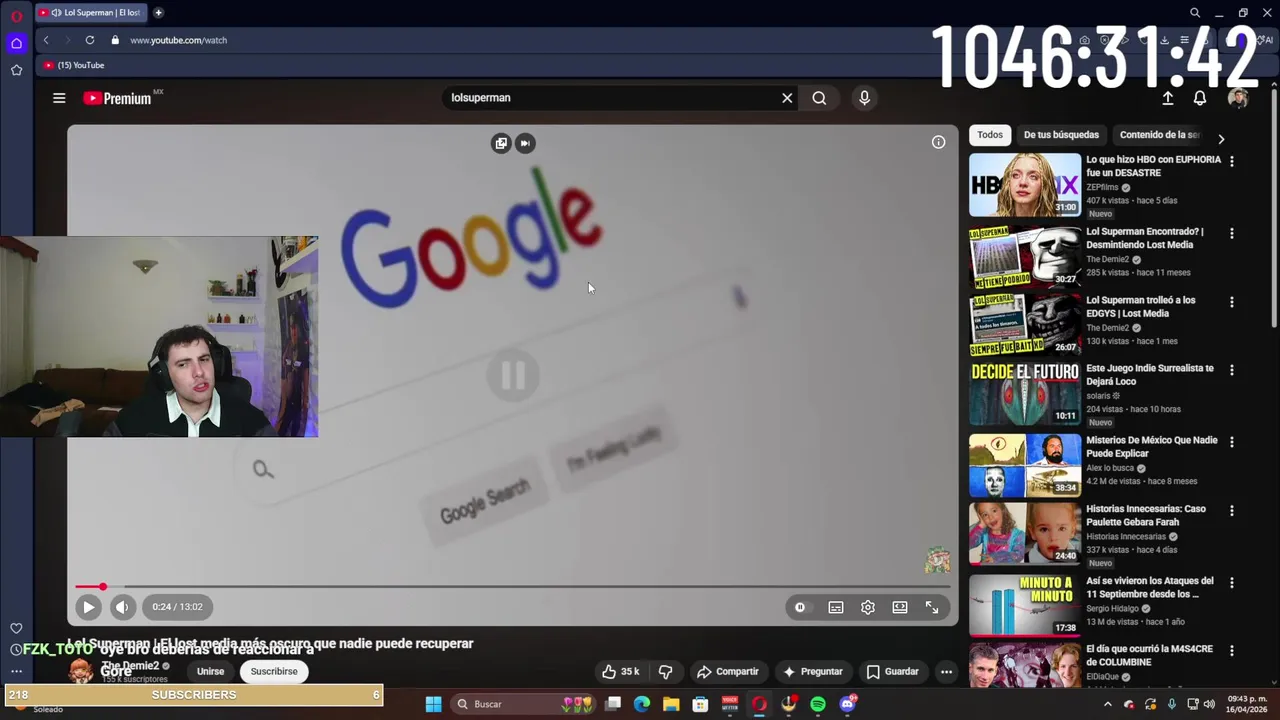Start voice search with the microphone
Viewport: 1280px width, 720px height.
pos(865,98)
